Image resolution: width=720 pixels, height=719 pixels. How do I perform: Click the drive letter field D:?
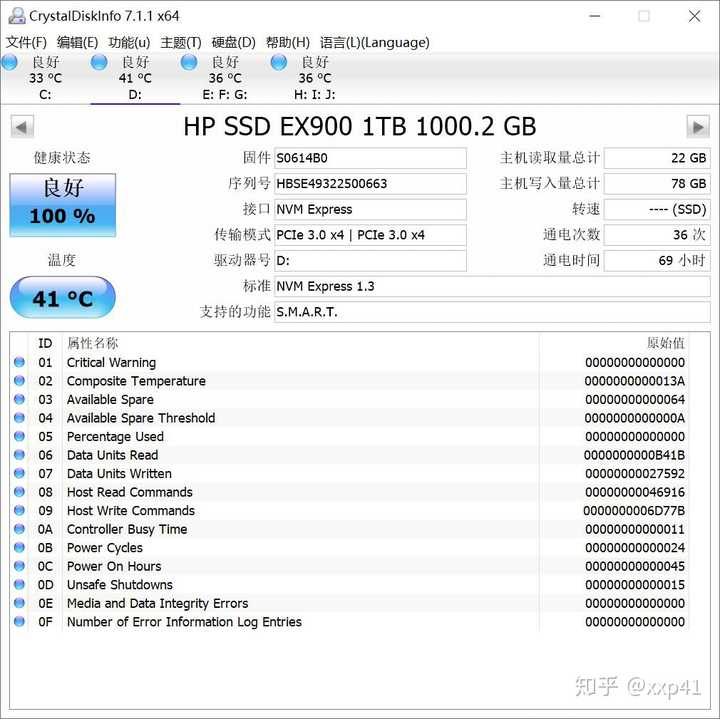point(370,261)
